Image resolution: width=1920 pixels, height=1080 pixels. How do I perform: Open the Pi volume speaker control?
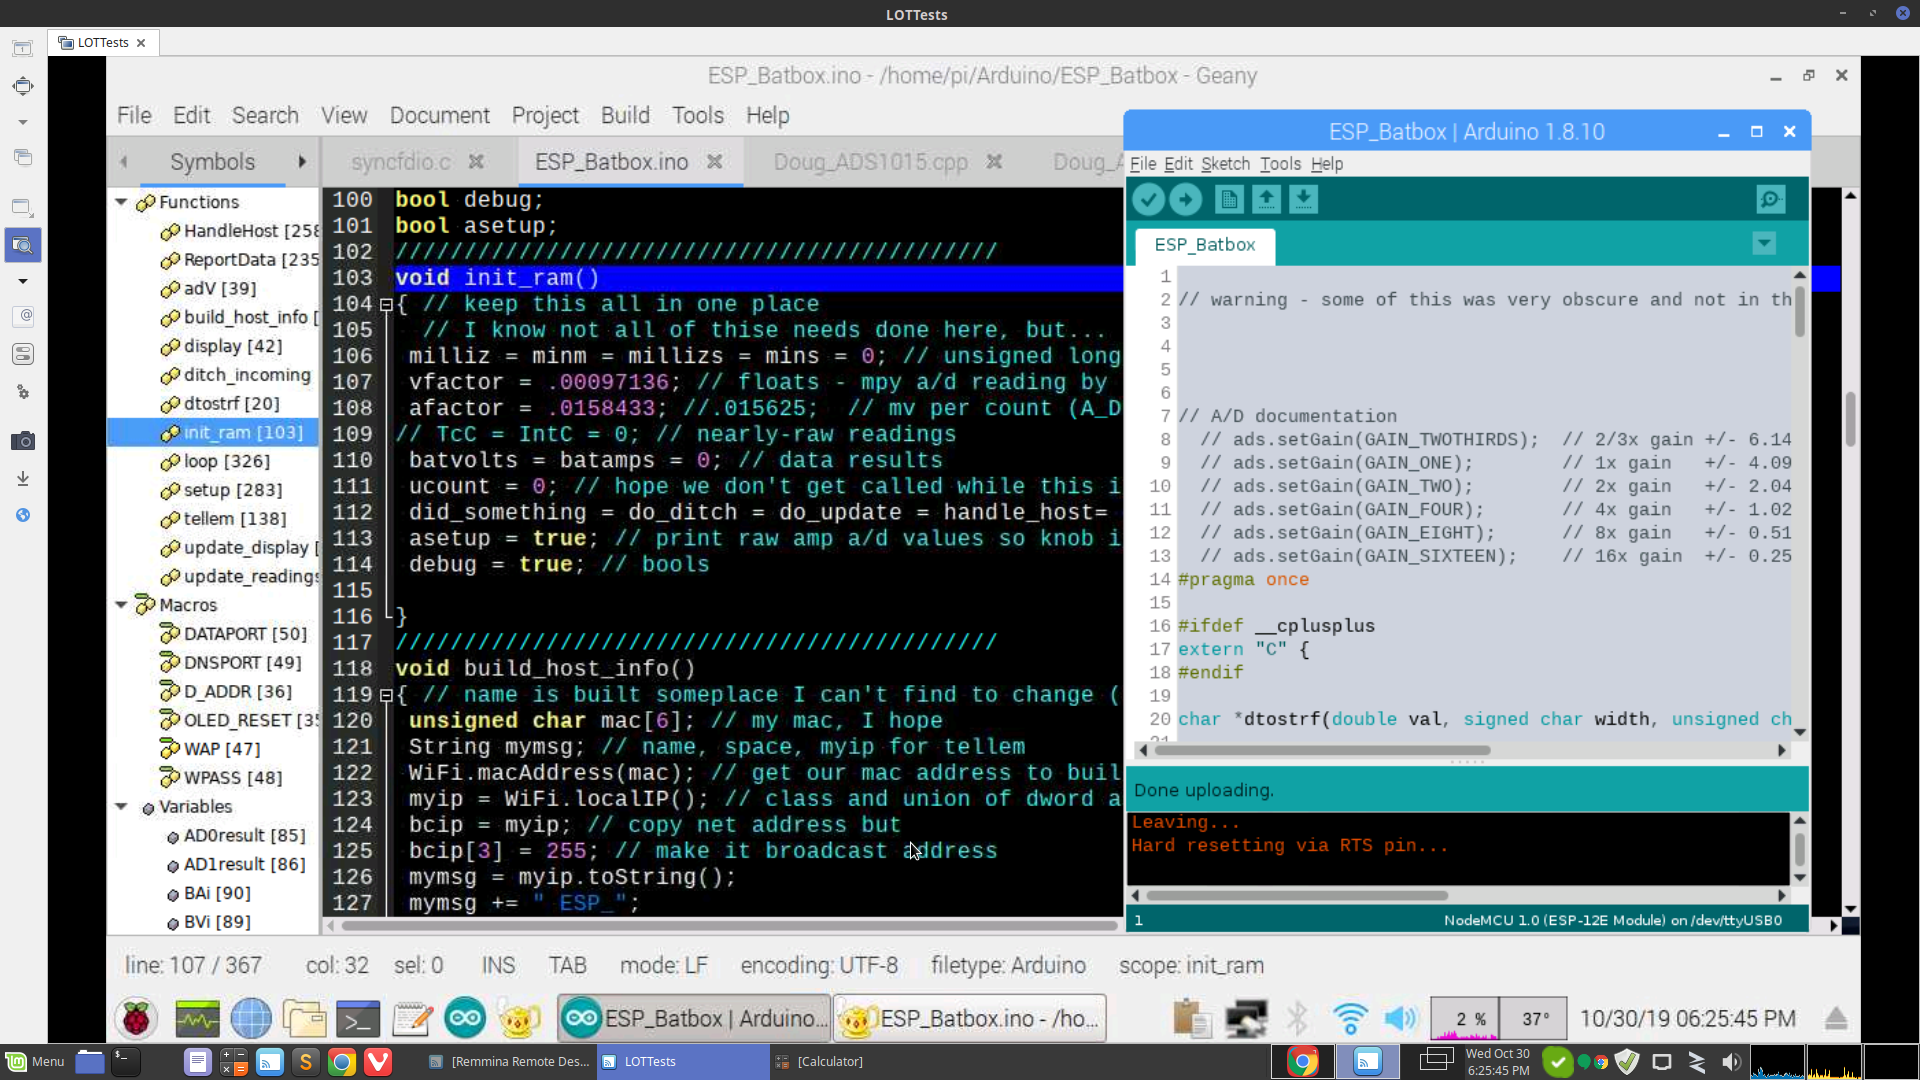click(1401, 1019)
